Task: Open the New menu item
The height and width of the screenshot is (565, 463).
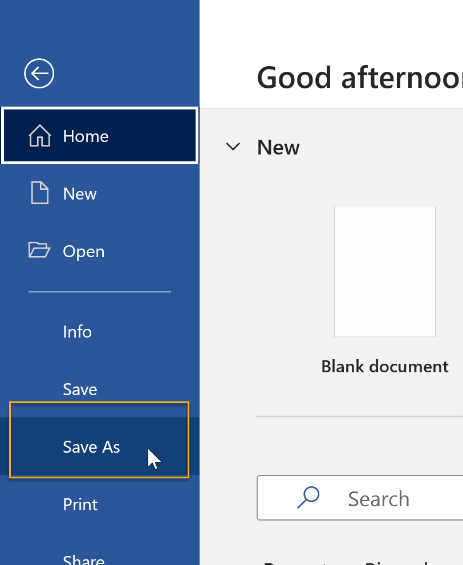Action: pyautogui.click(x=99, y=193)
